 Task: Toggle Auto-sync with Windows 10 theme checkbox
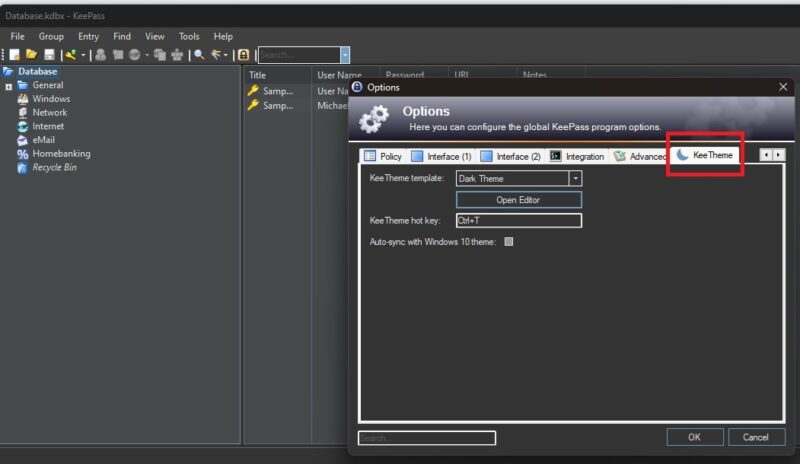[509, 242]
